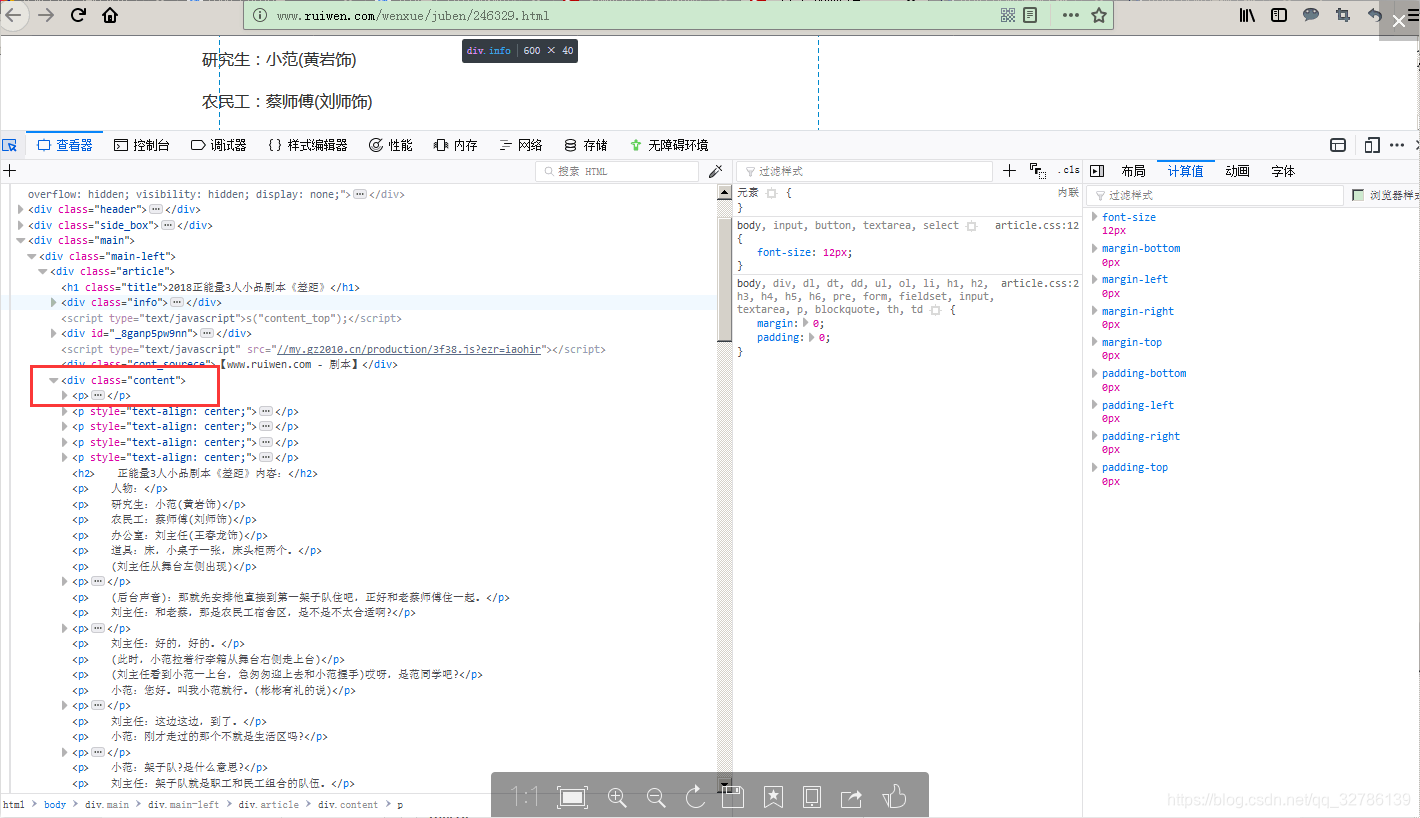Select body in breadcrumb path
The height and width of the screenshot is (818, 1420).
point(55,804)
